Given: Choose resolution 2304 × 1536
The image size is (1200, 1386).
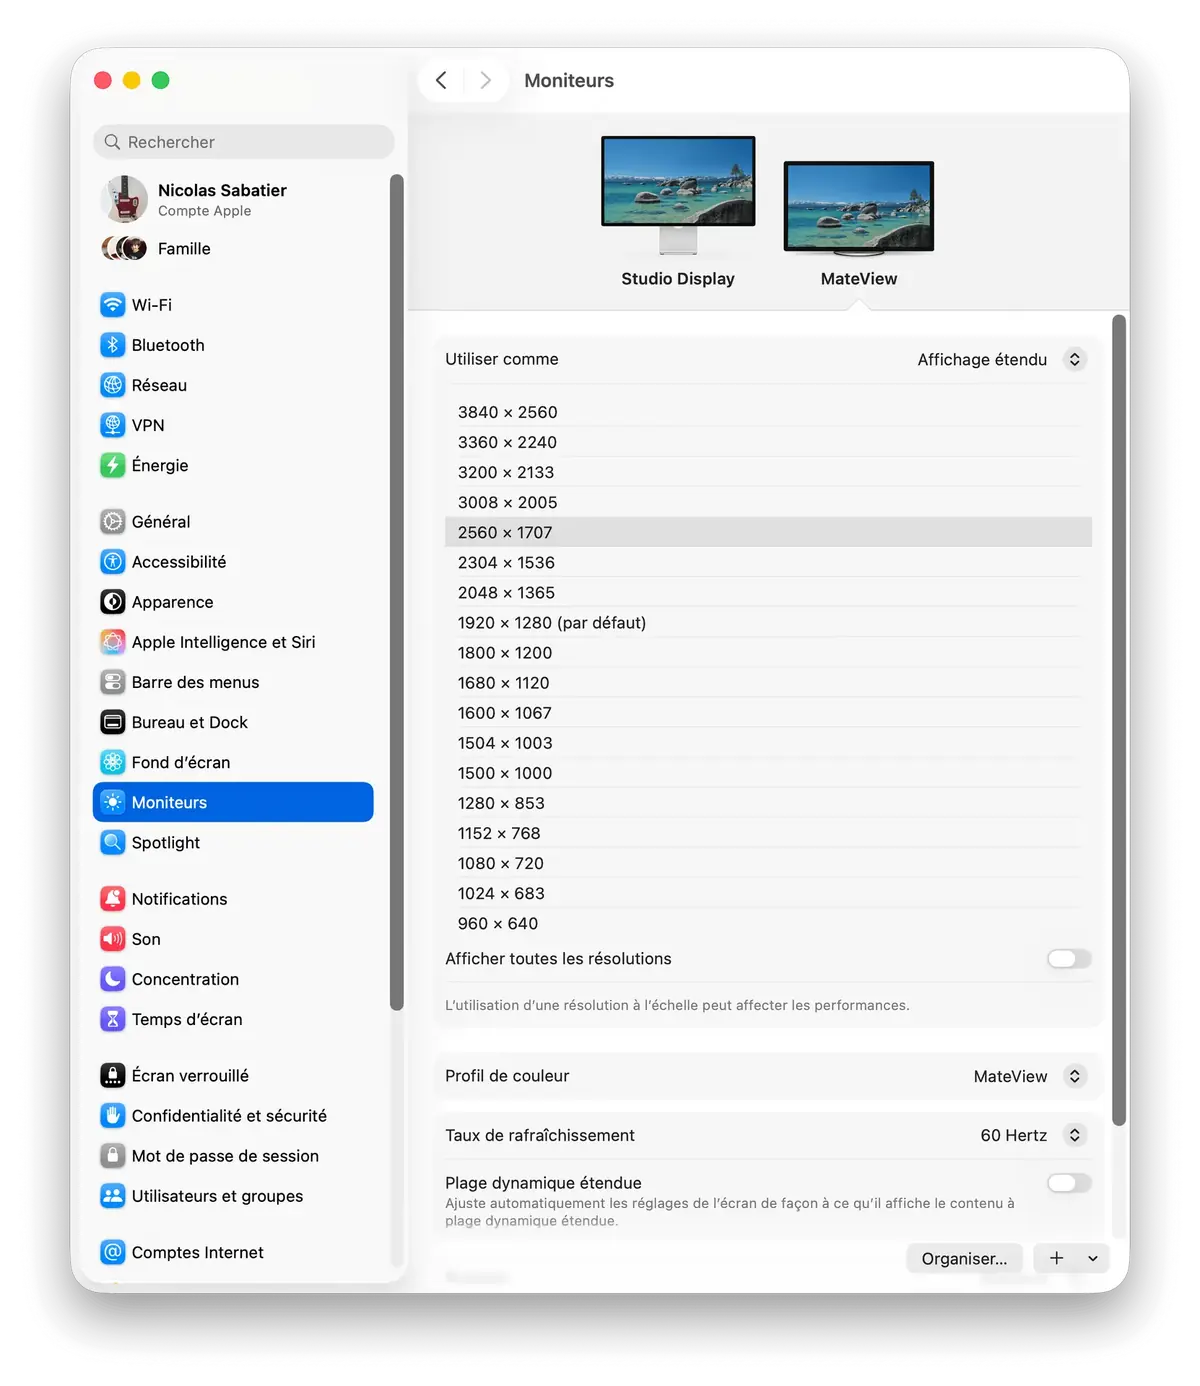Looking at the screenshot, I should point(768,562).
